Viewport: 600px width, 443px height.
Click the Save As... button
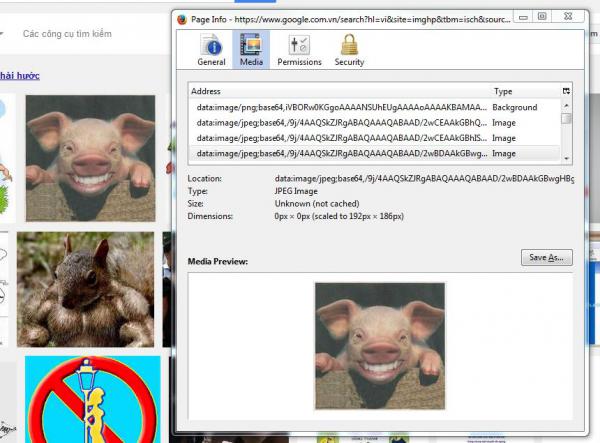click(x=546, y=257)
